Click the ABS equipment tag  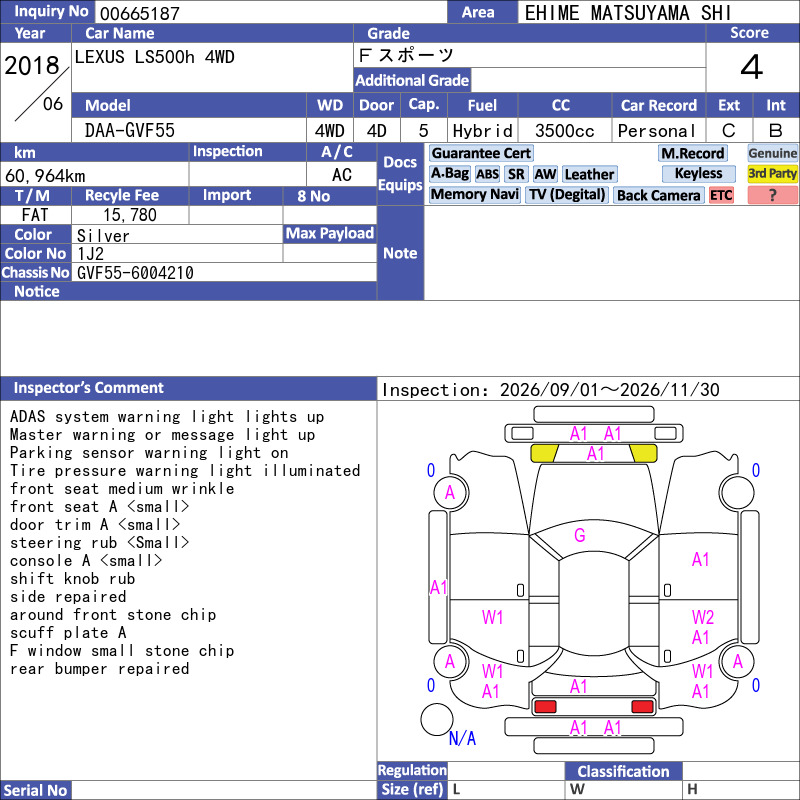point(487,174)
